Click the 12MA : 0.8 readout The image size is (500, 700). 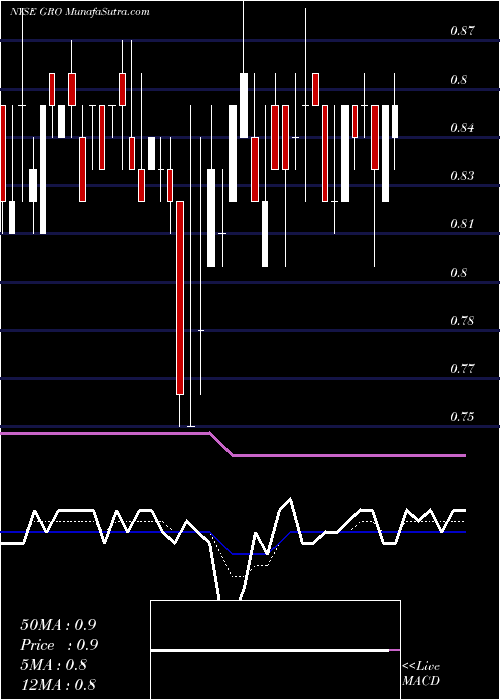click(x=58, y=685)
